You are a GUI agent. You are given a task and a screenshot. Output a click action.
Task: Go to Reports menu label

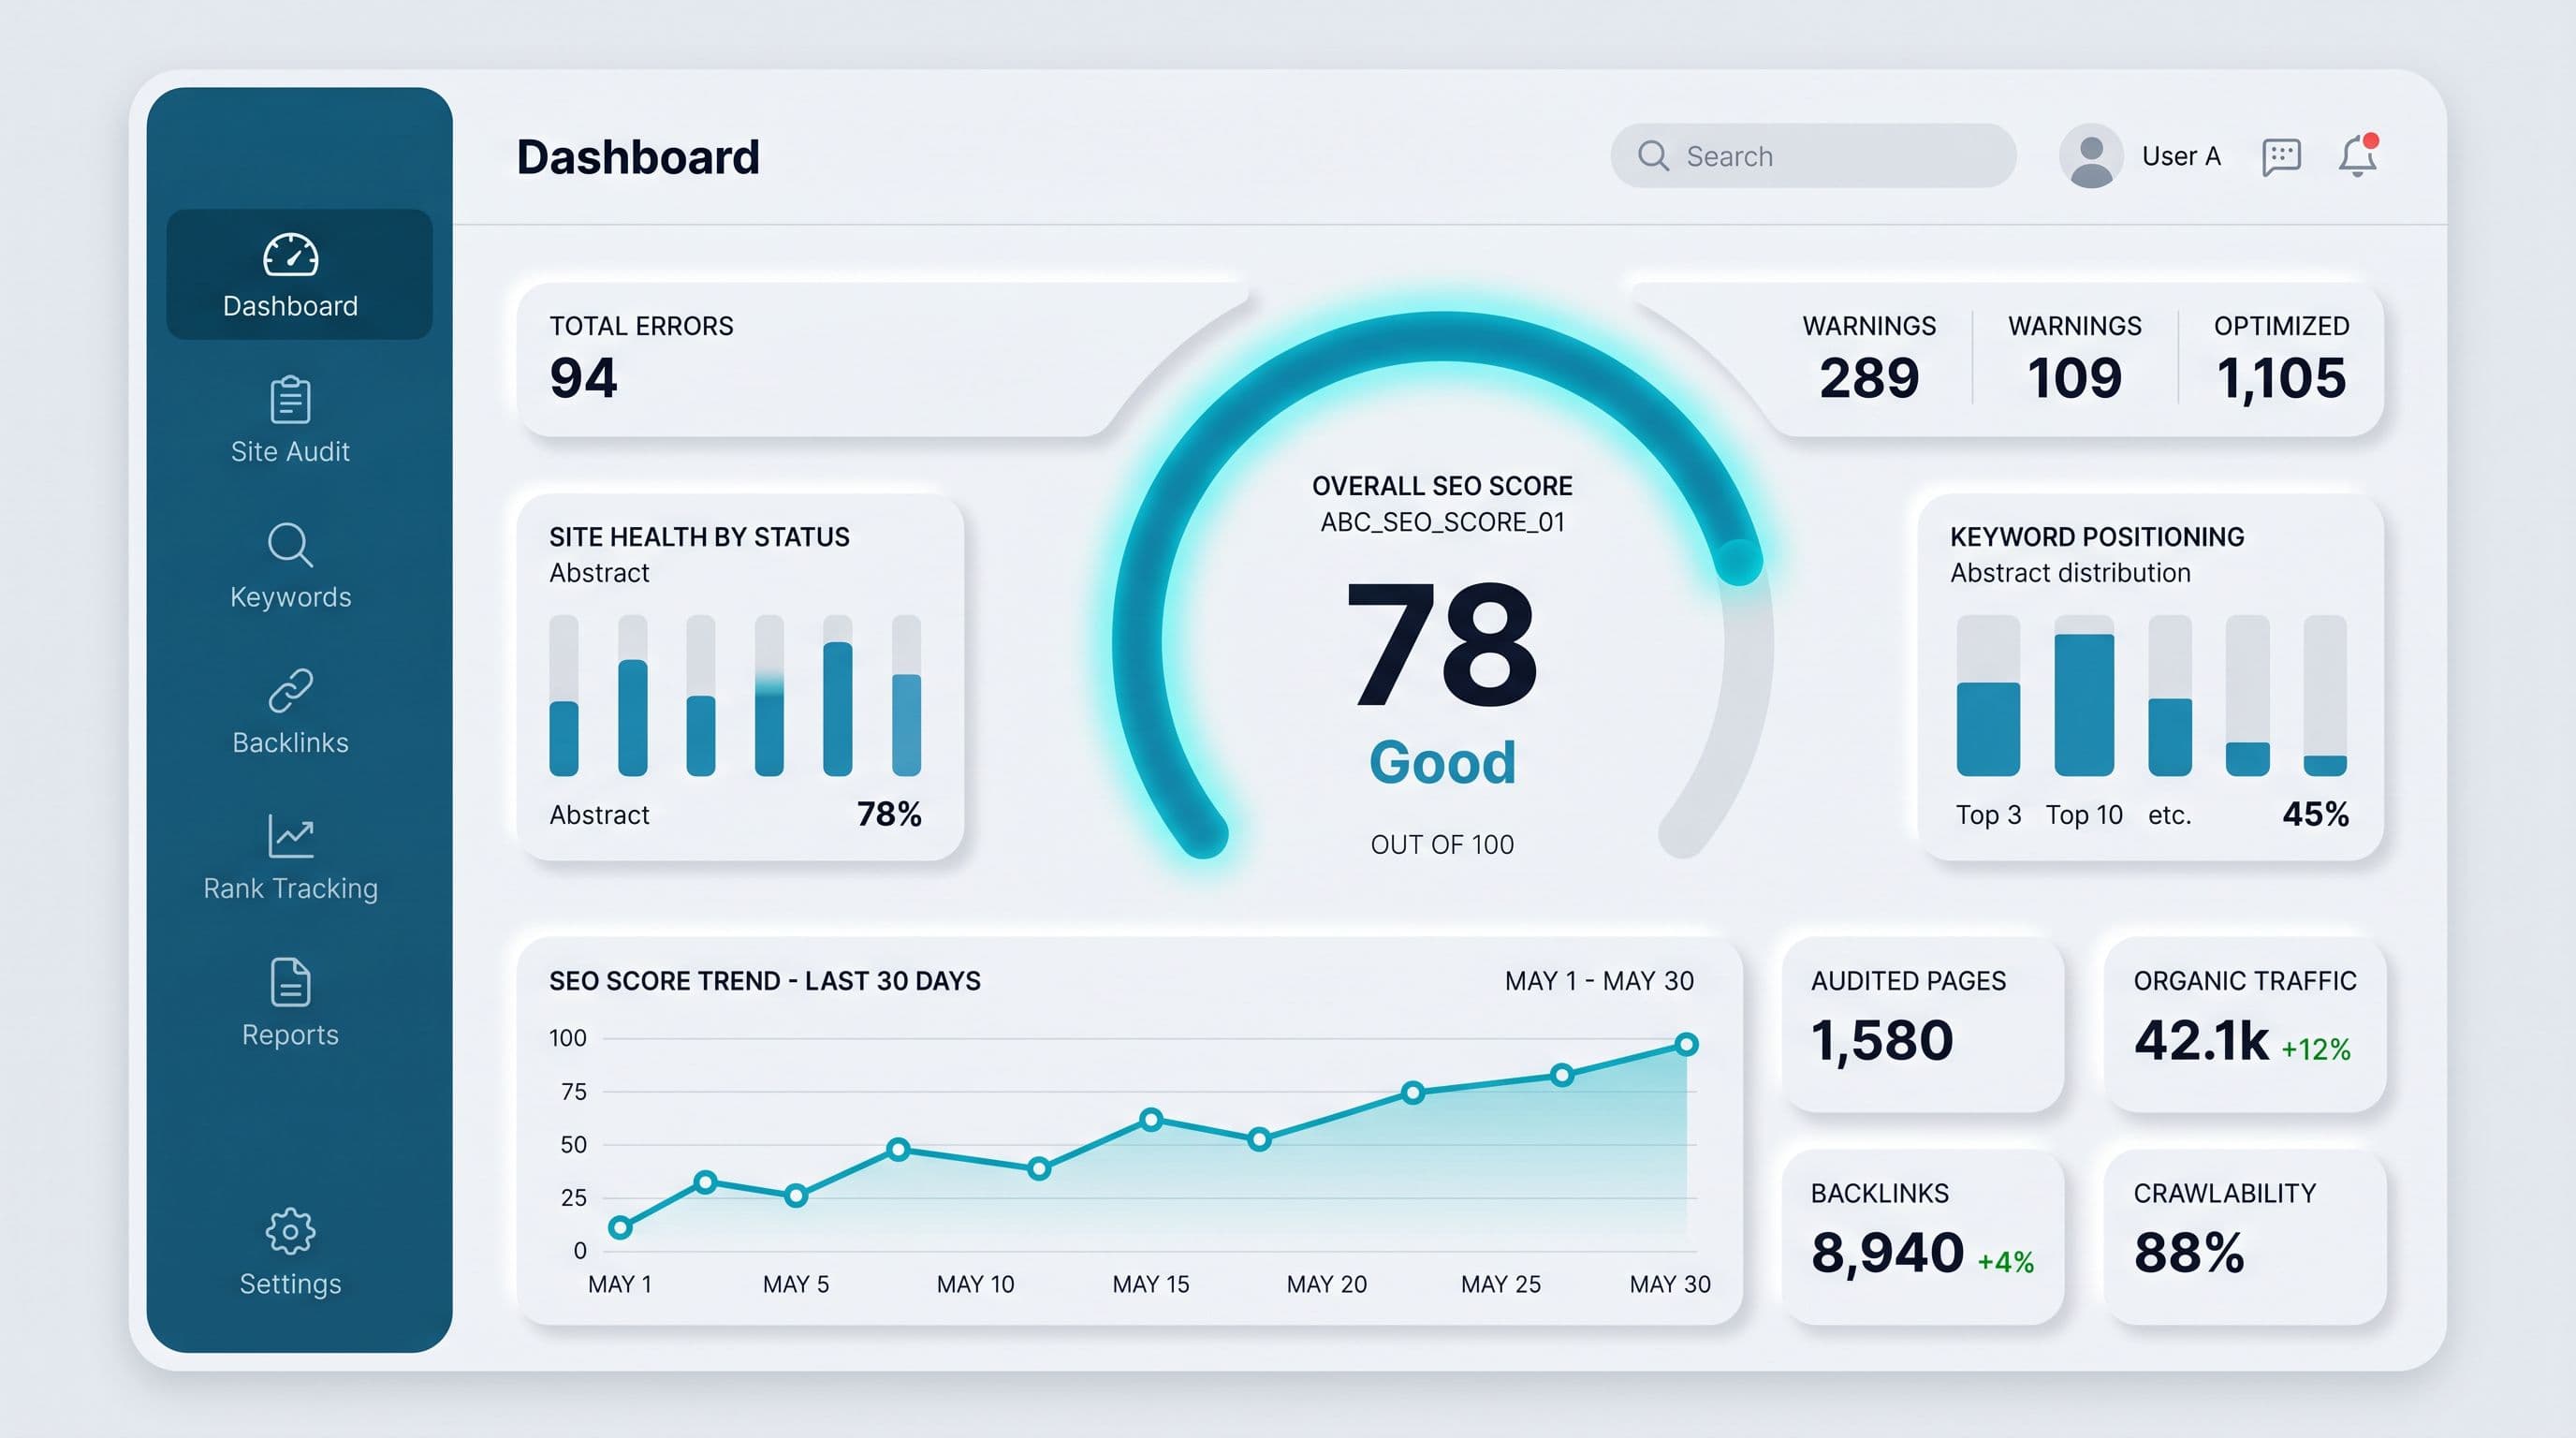pyautogui.click(x=290, y=1035)
